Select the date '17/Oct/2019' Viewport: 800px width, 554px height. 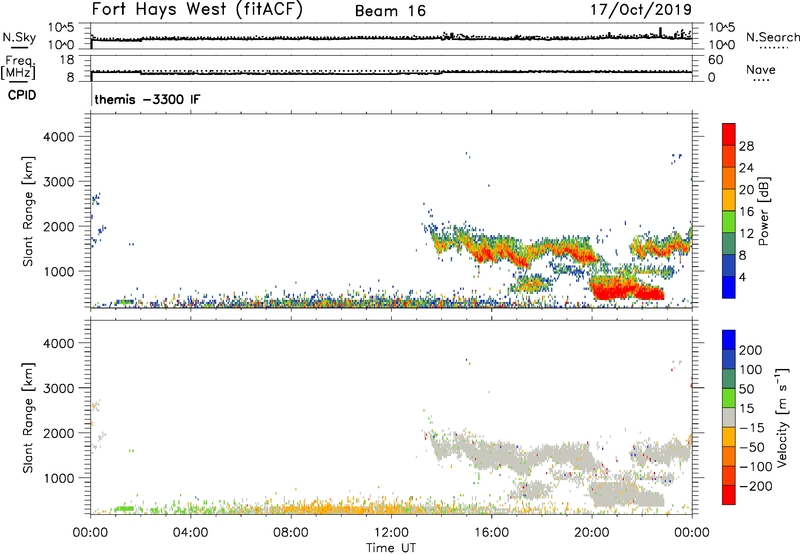641,10
